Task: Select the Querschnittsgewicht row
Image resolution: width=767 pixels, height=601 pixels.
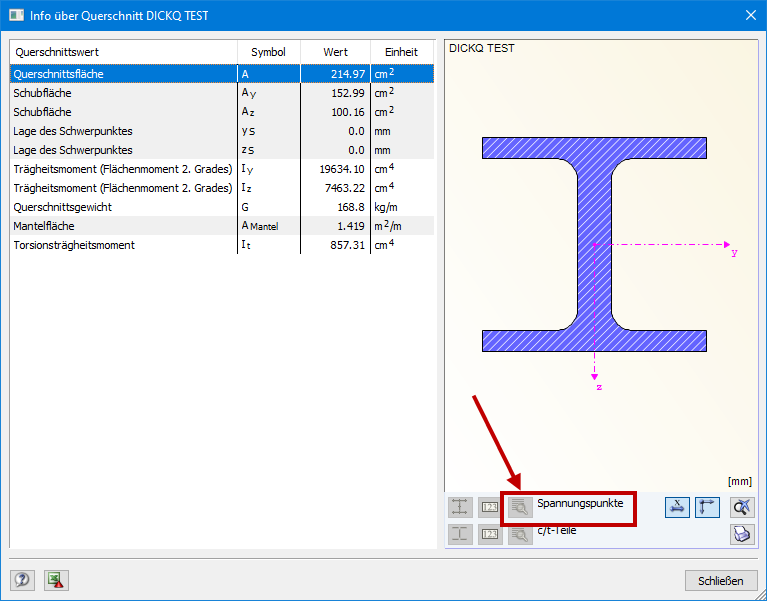Action: point(222,207)
